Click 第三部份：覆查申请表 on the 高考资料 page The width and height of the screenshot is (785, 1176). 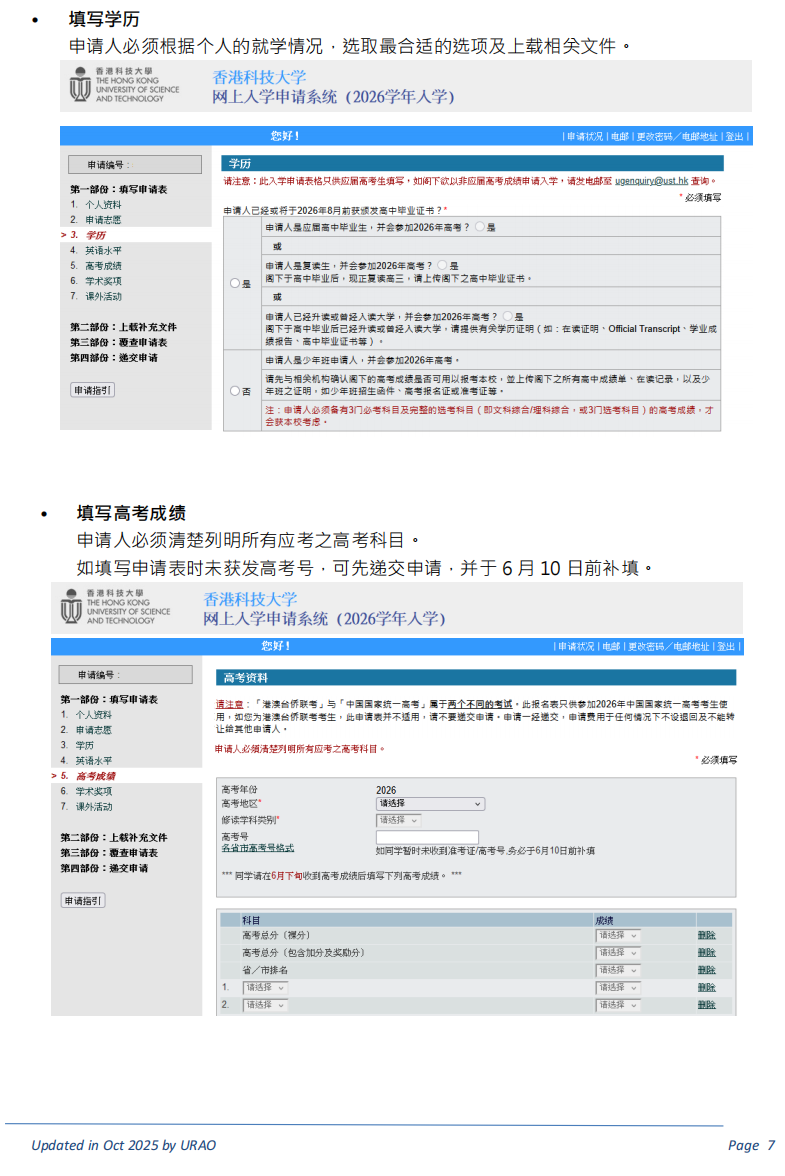pos(109,853)
